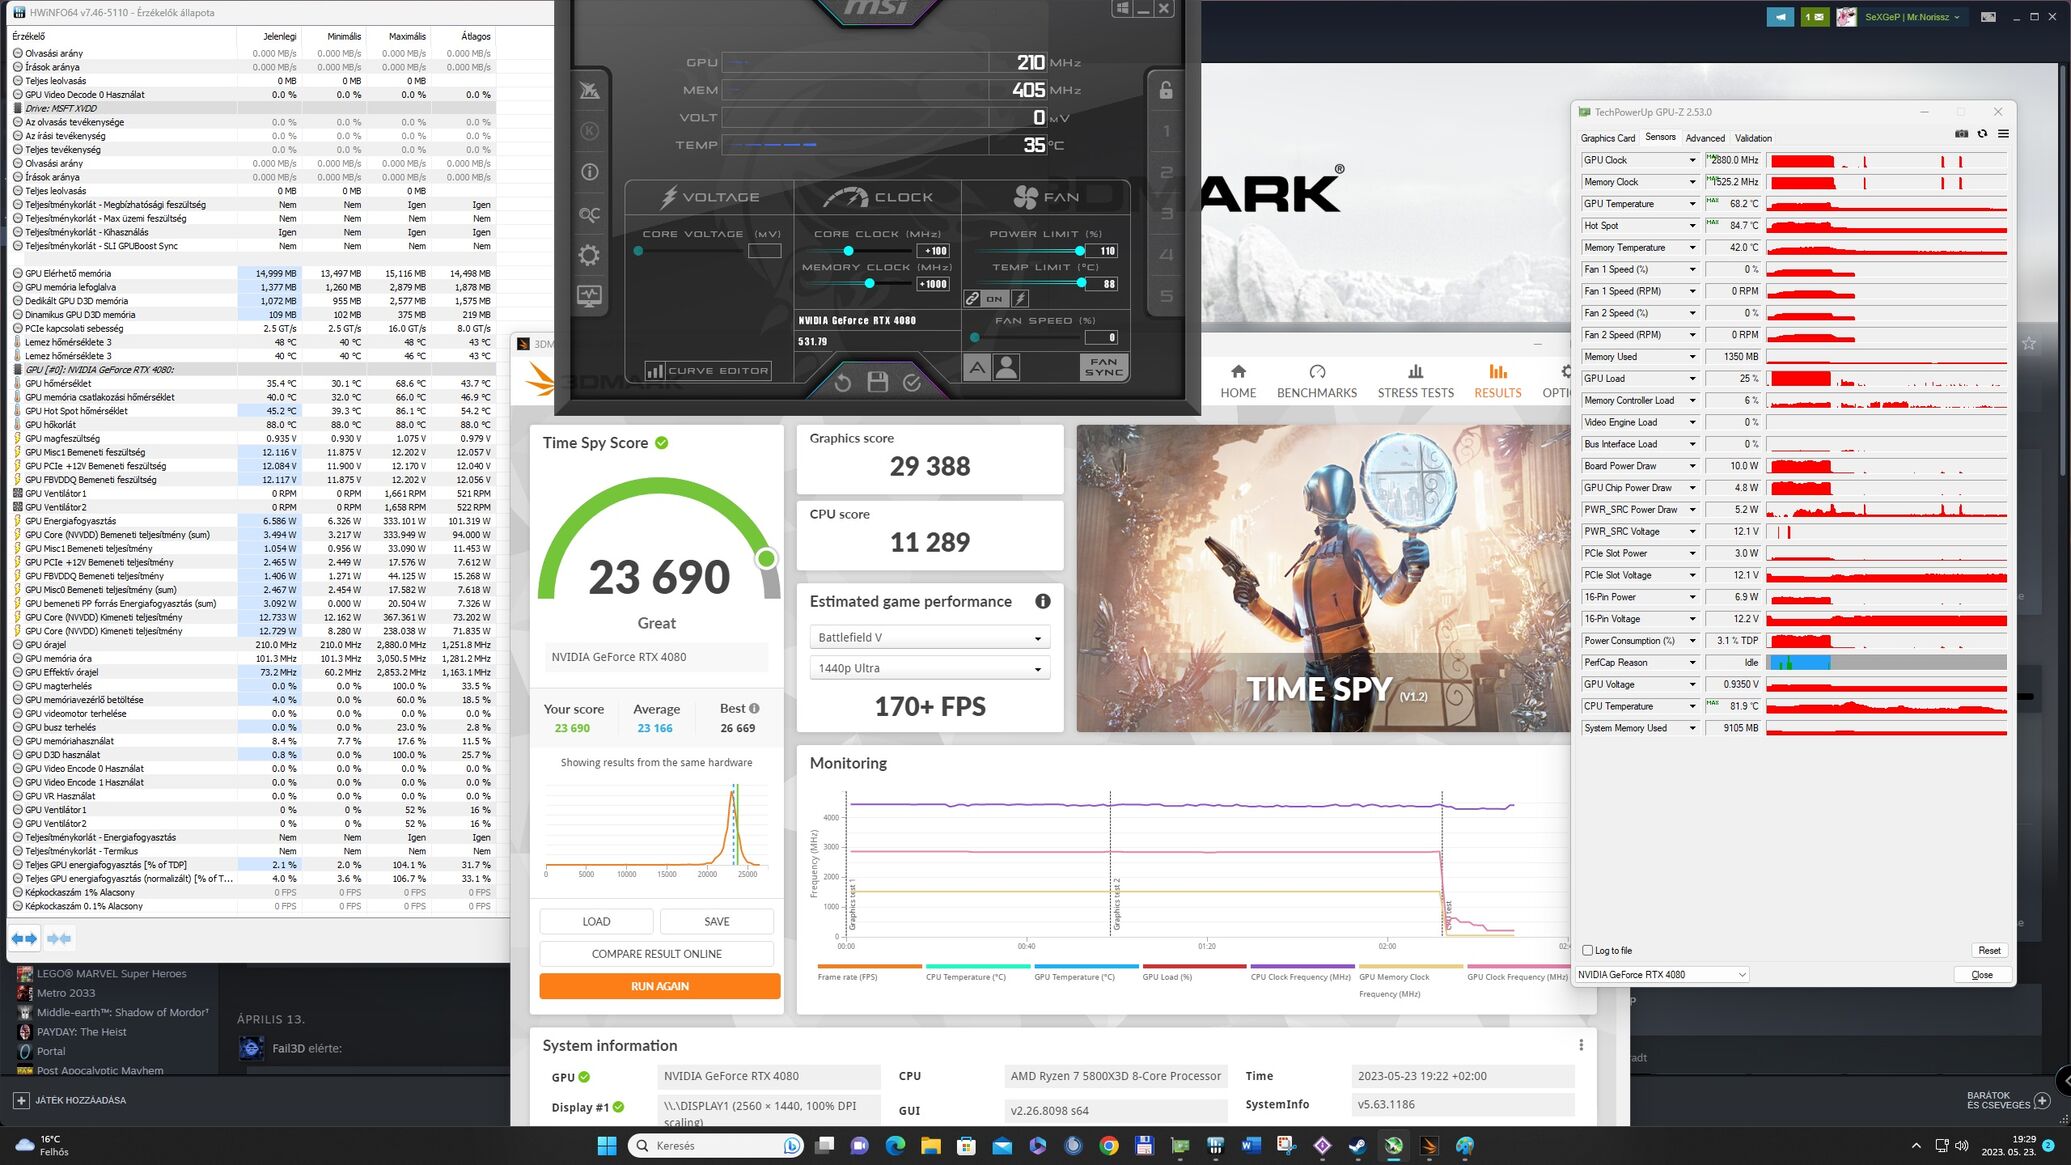Open the GPU-Z graphics card selector dropdown

point(1662,975)
